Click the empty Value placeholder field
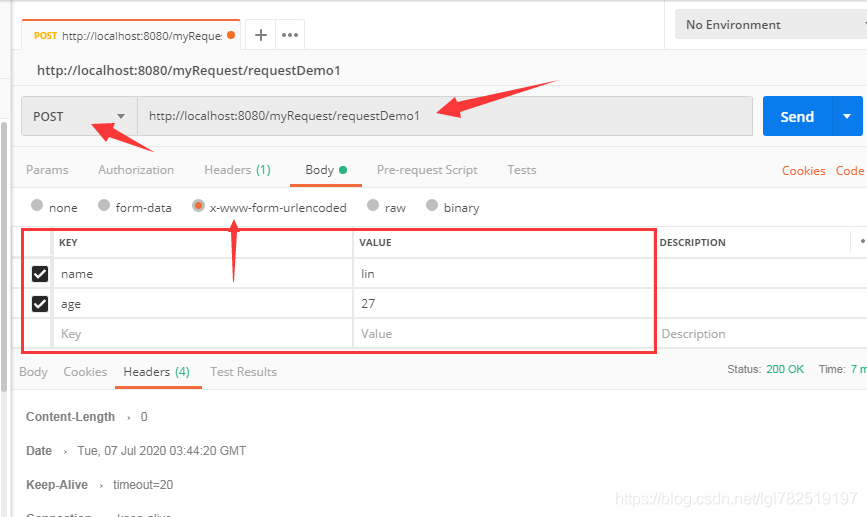The height and width of the screenshot is (517, 867). pos(503,333)
